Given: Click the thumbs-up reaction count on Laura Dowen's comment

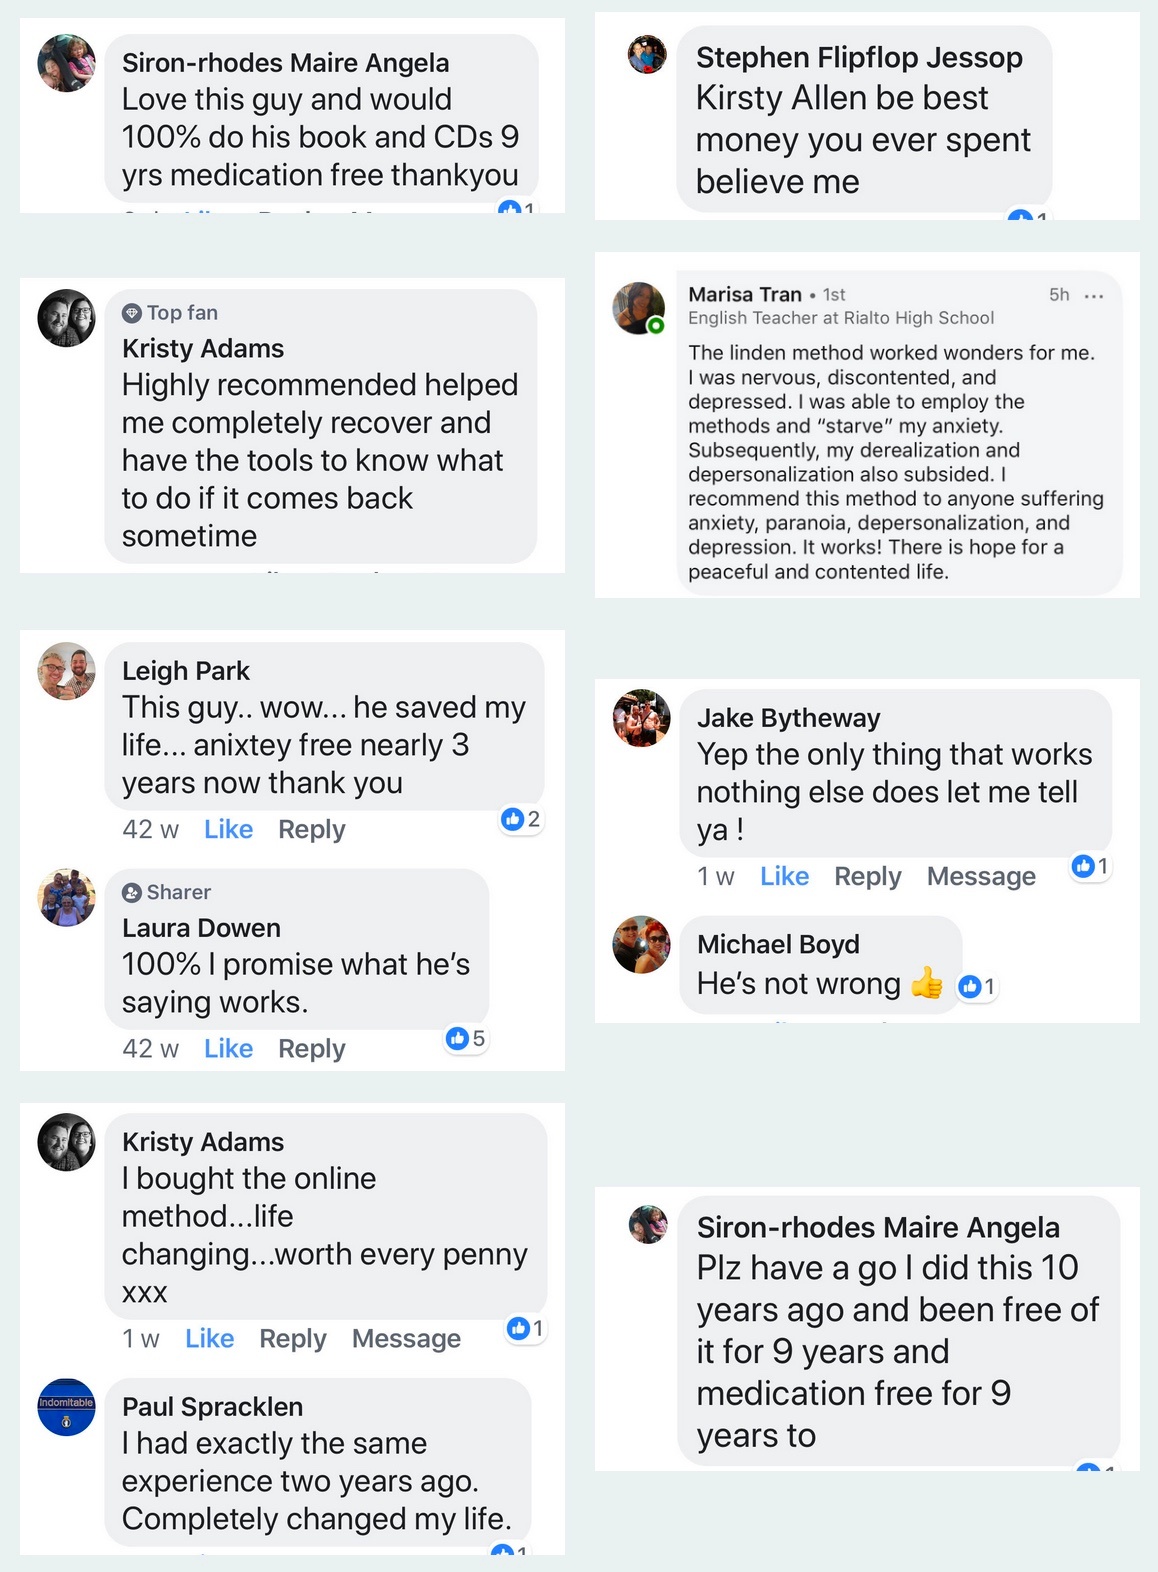Looking at the screenshot, I should coord(466,1038).
